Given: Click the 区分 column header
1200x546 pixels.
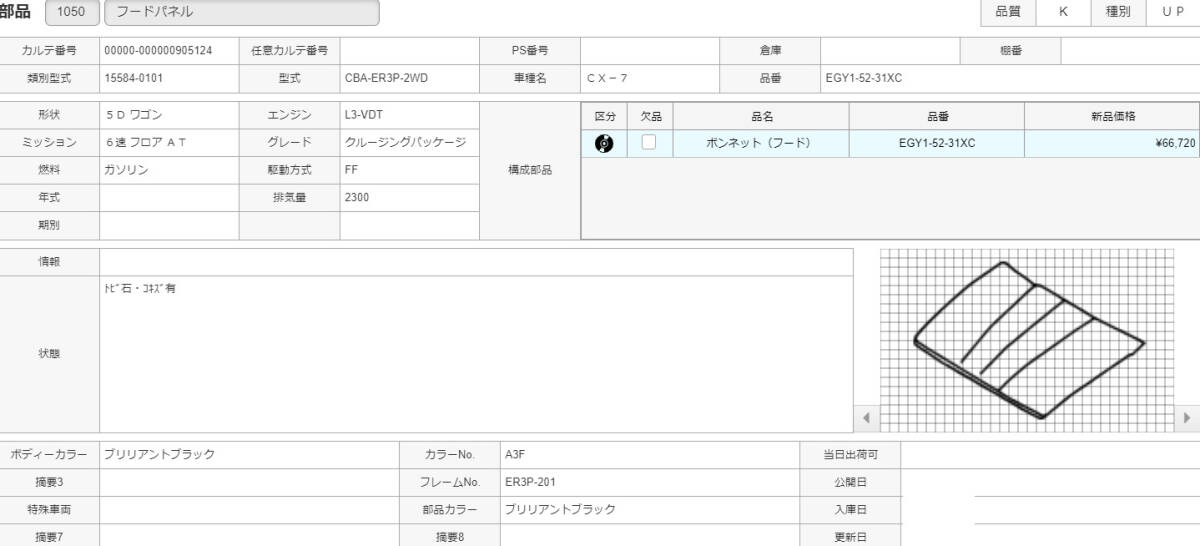Looking at the screenshot, I should (x=605, y=116).
